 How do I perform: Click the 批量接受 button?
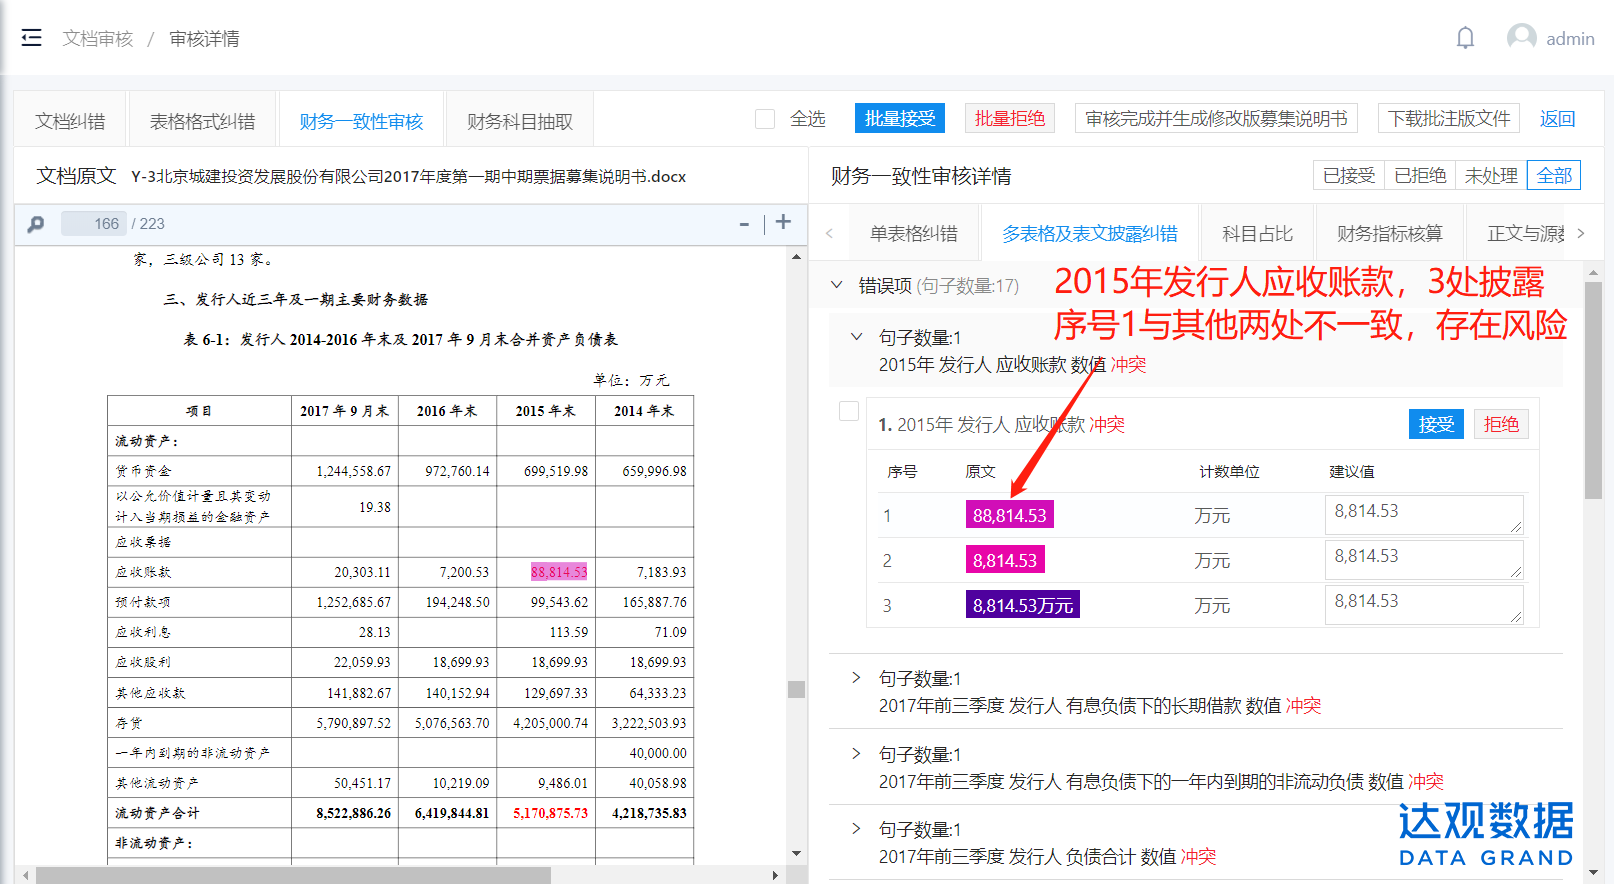[x=899, y=118]
